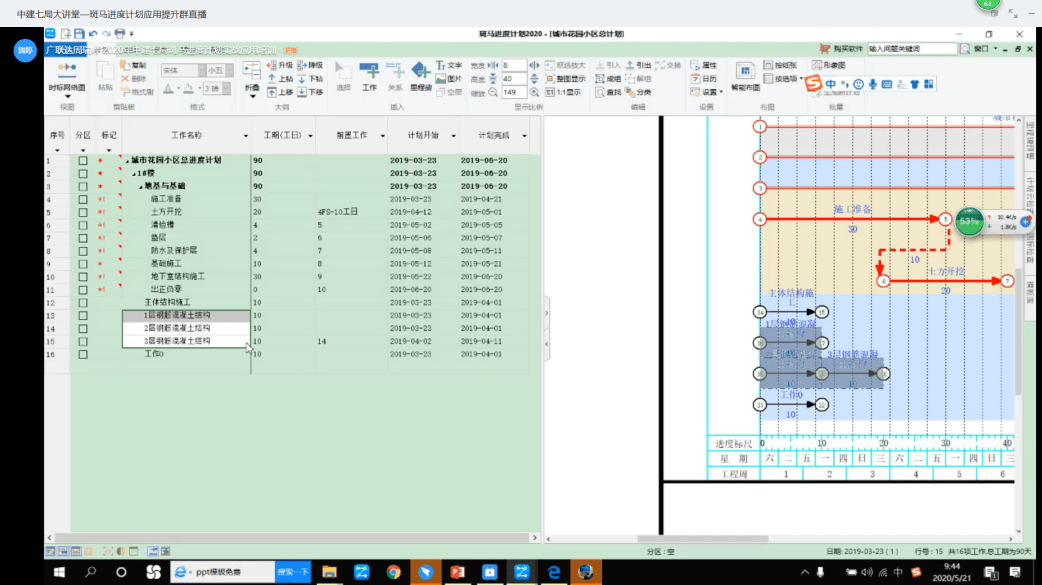1042x585 pixels.
Task: Open the 计划开始 column filter dropdown
Action: pos(453,136)
